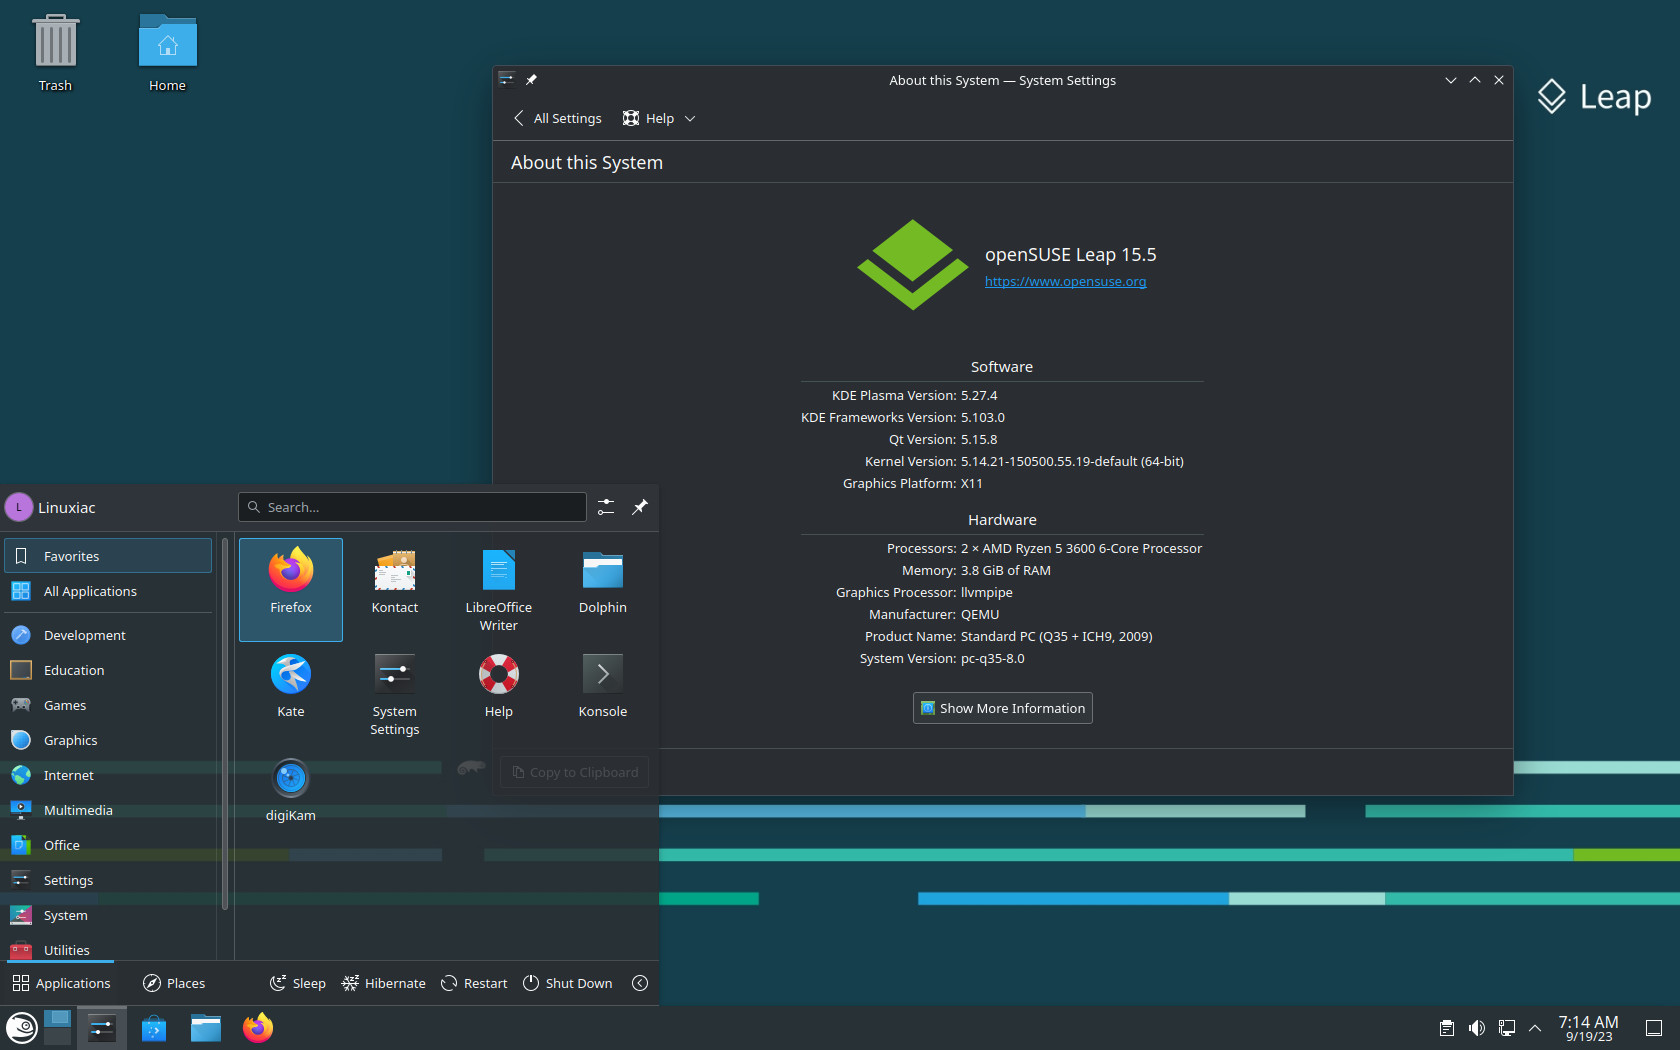Switch to System Settings in the taskbar

click(102, 1028)
